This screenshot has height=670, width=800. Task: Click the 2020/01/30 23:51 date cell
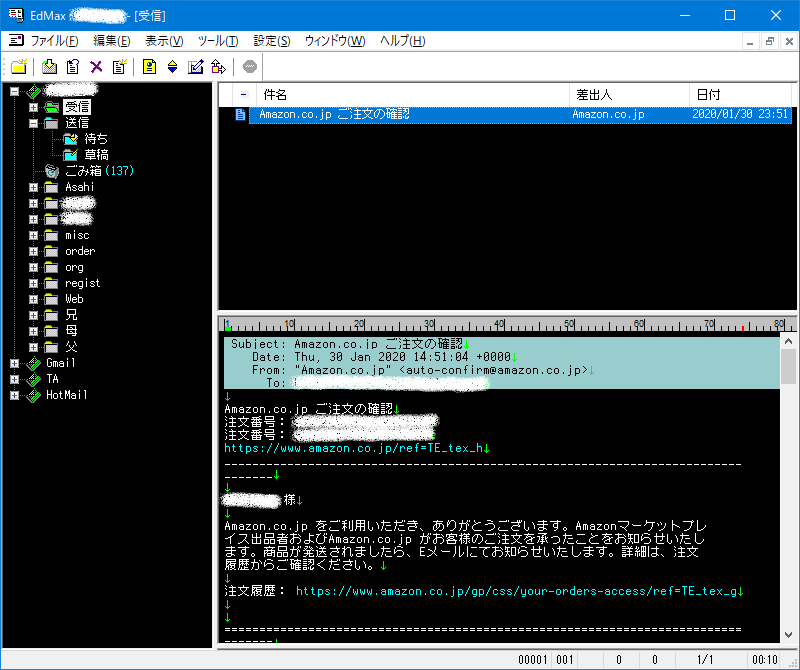(x=739, y=114)
